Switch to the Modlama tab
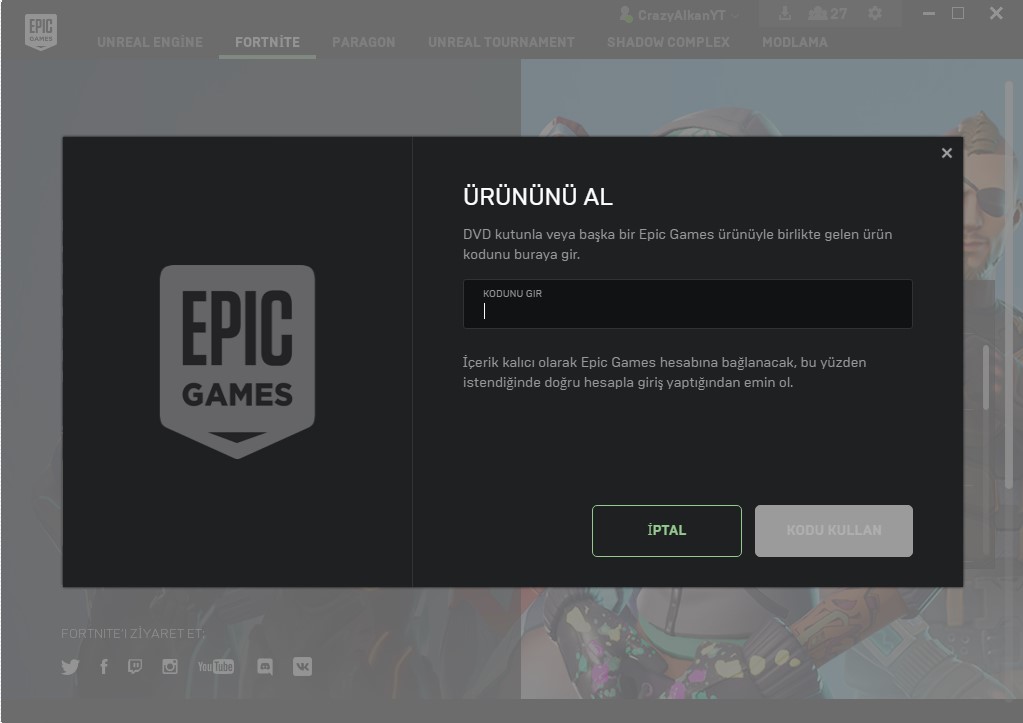Screen dimensions: 1023x723 795,42
